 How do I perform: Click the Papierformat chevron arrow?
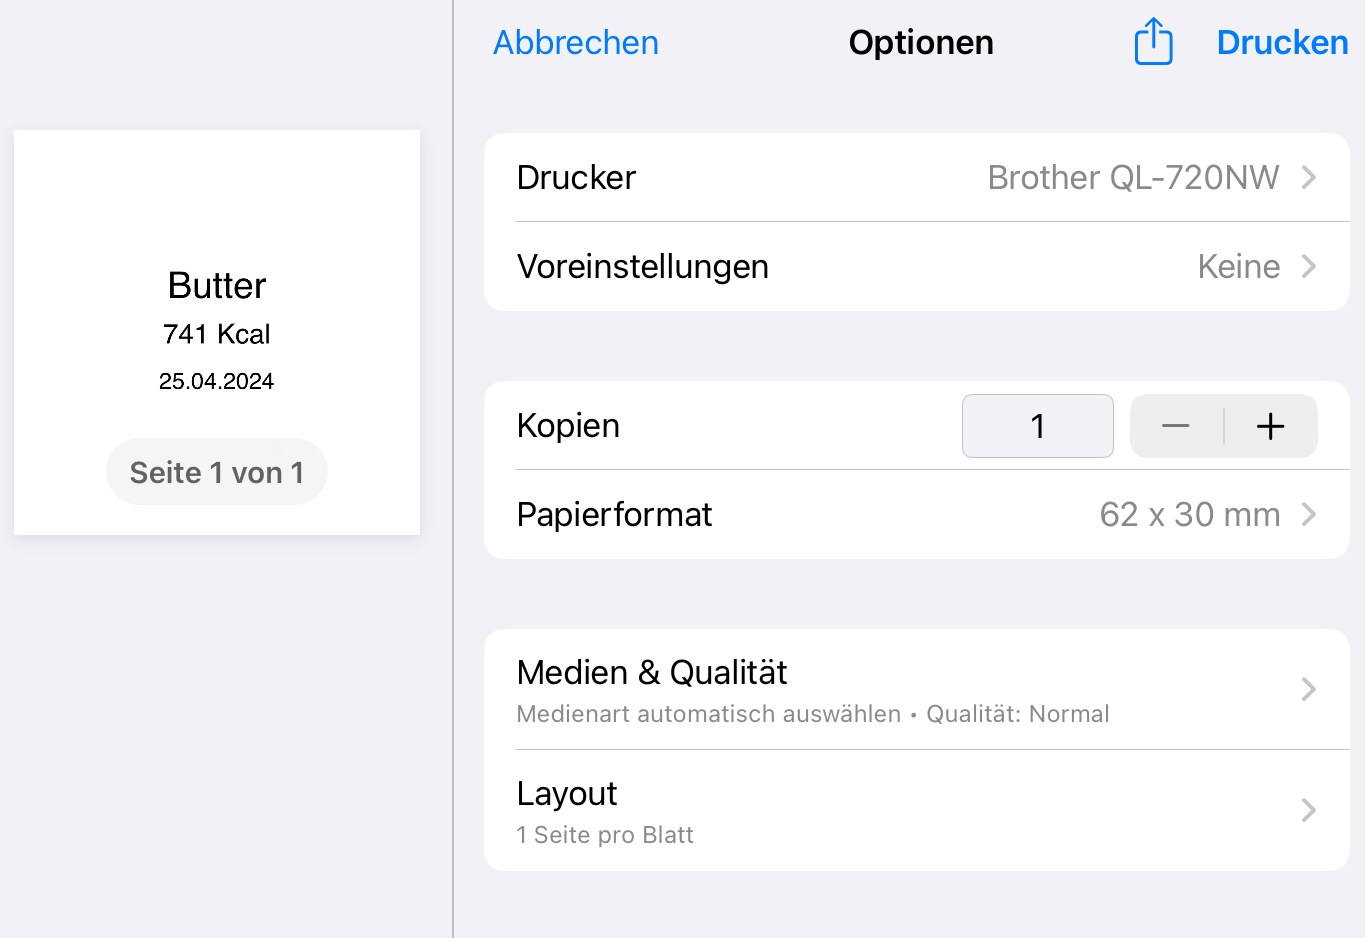point(1308,514)
